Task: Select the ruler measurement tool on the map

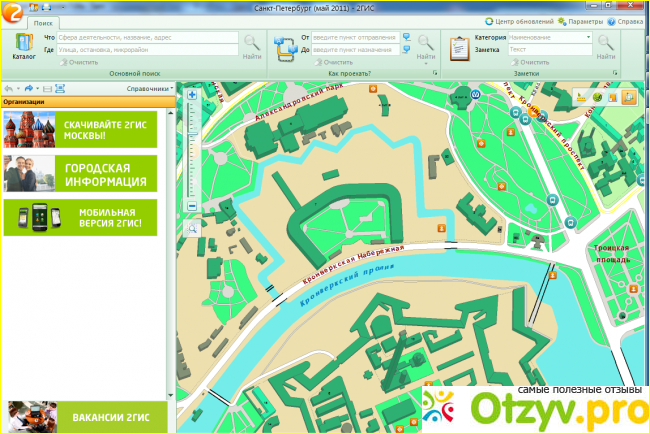Action: [580, 97]
